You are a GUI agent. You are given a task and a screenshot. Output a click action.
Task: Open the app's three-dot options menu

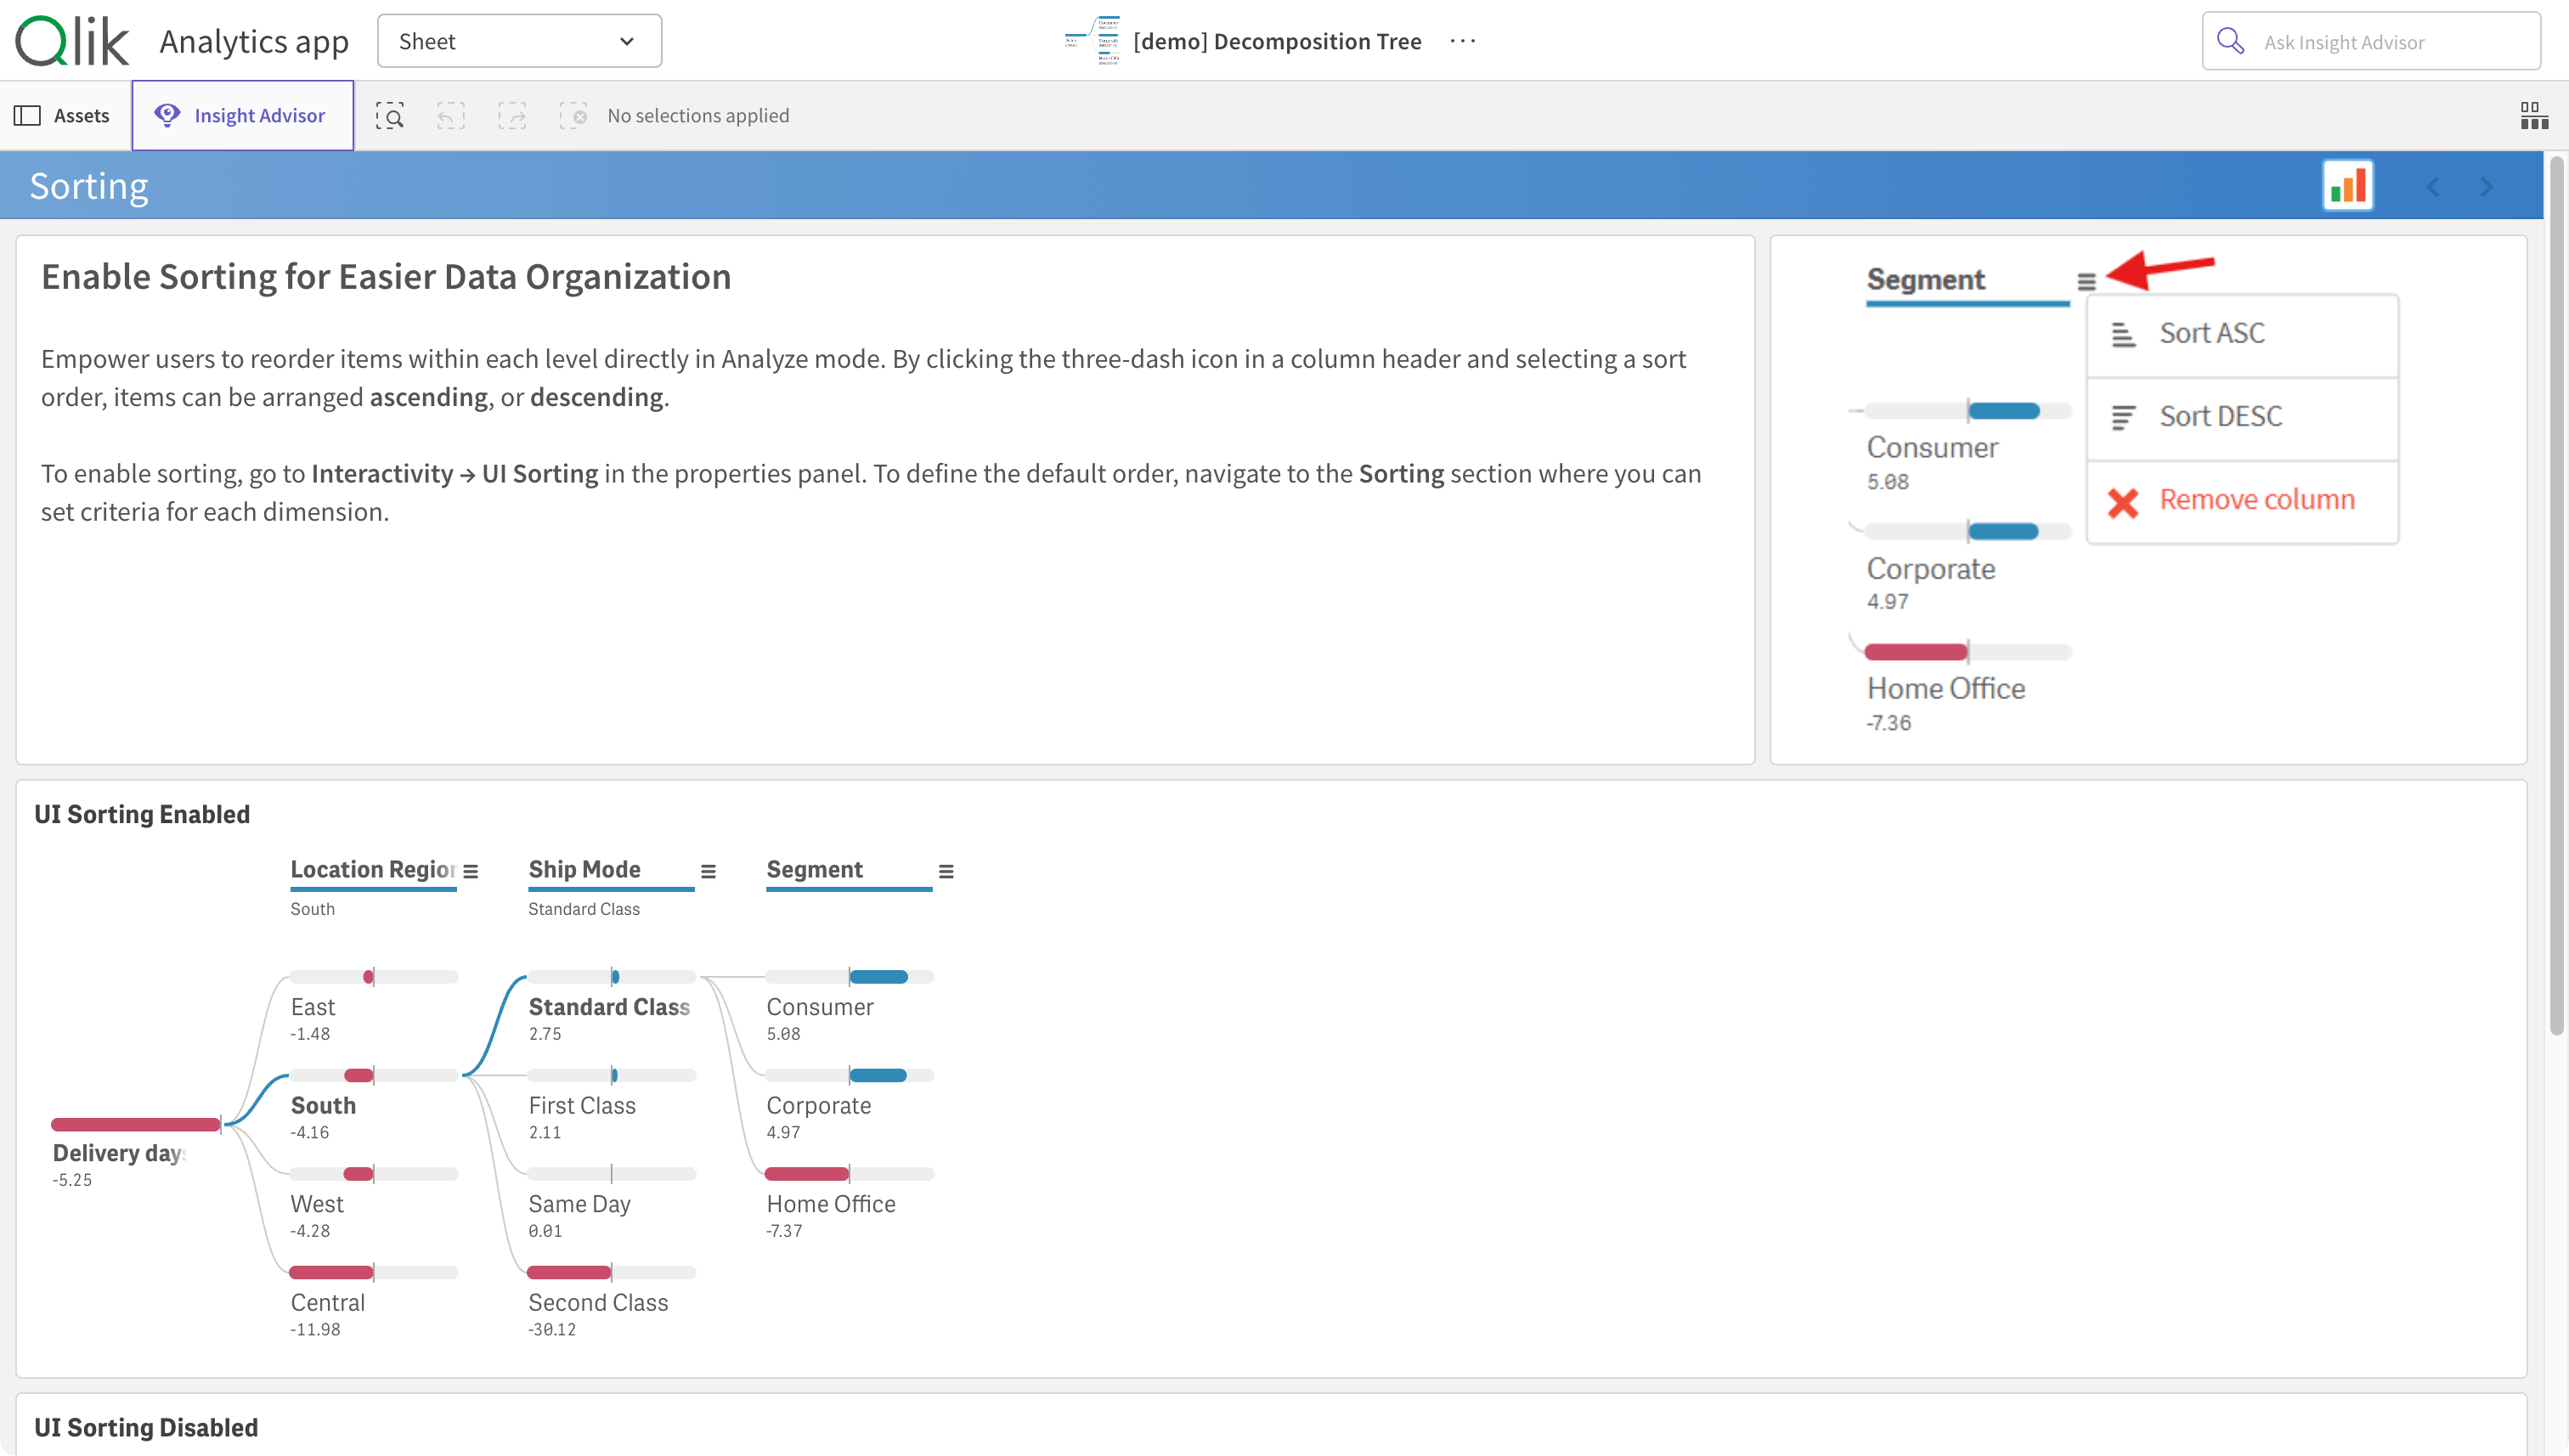pyautogui.click(x=1463, y=42)
